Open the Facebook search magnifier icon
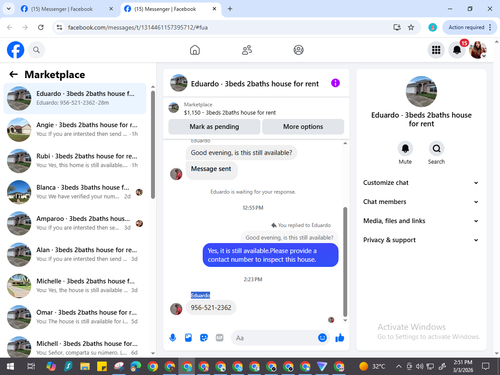 tap(36, 50)
